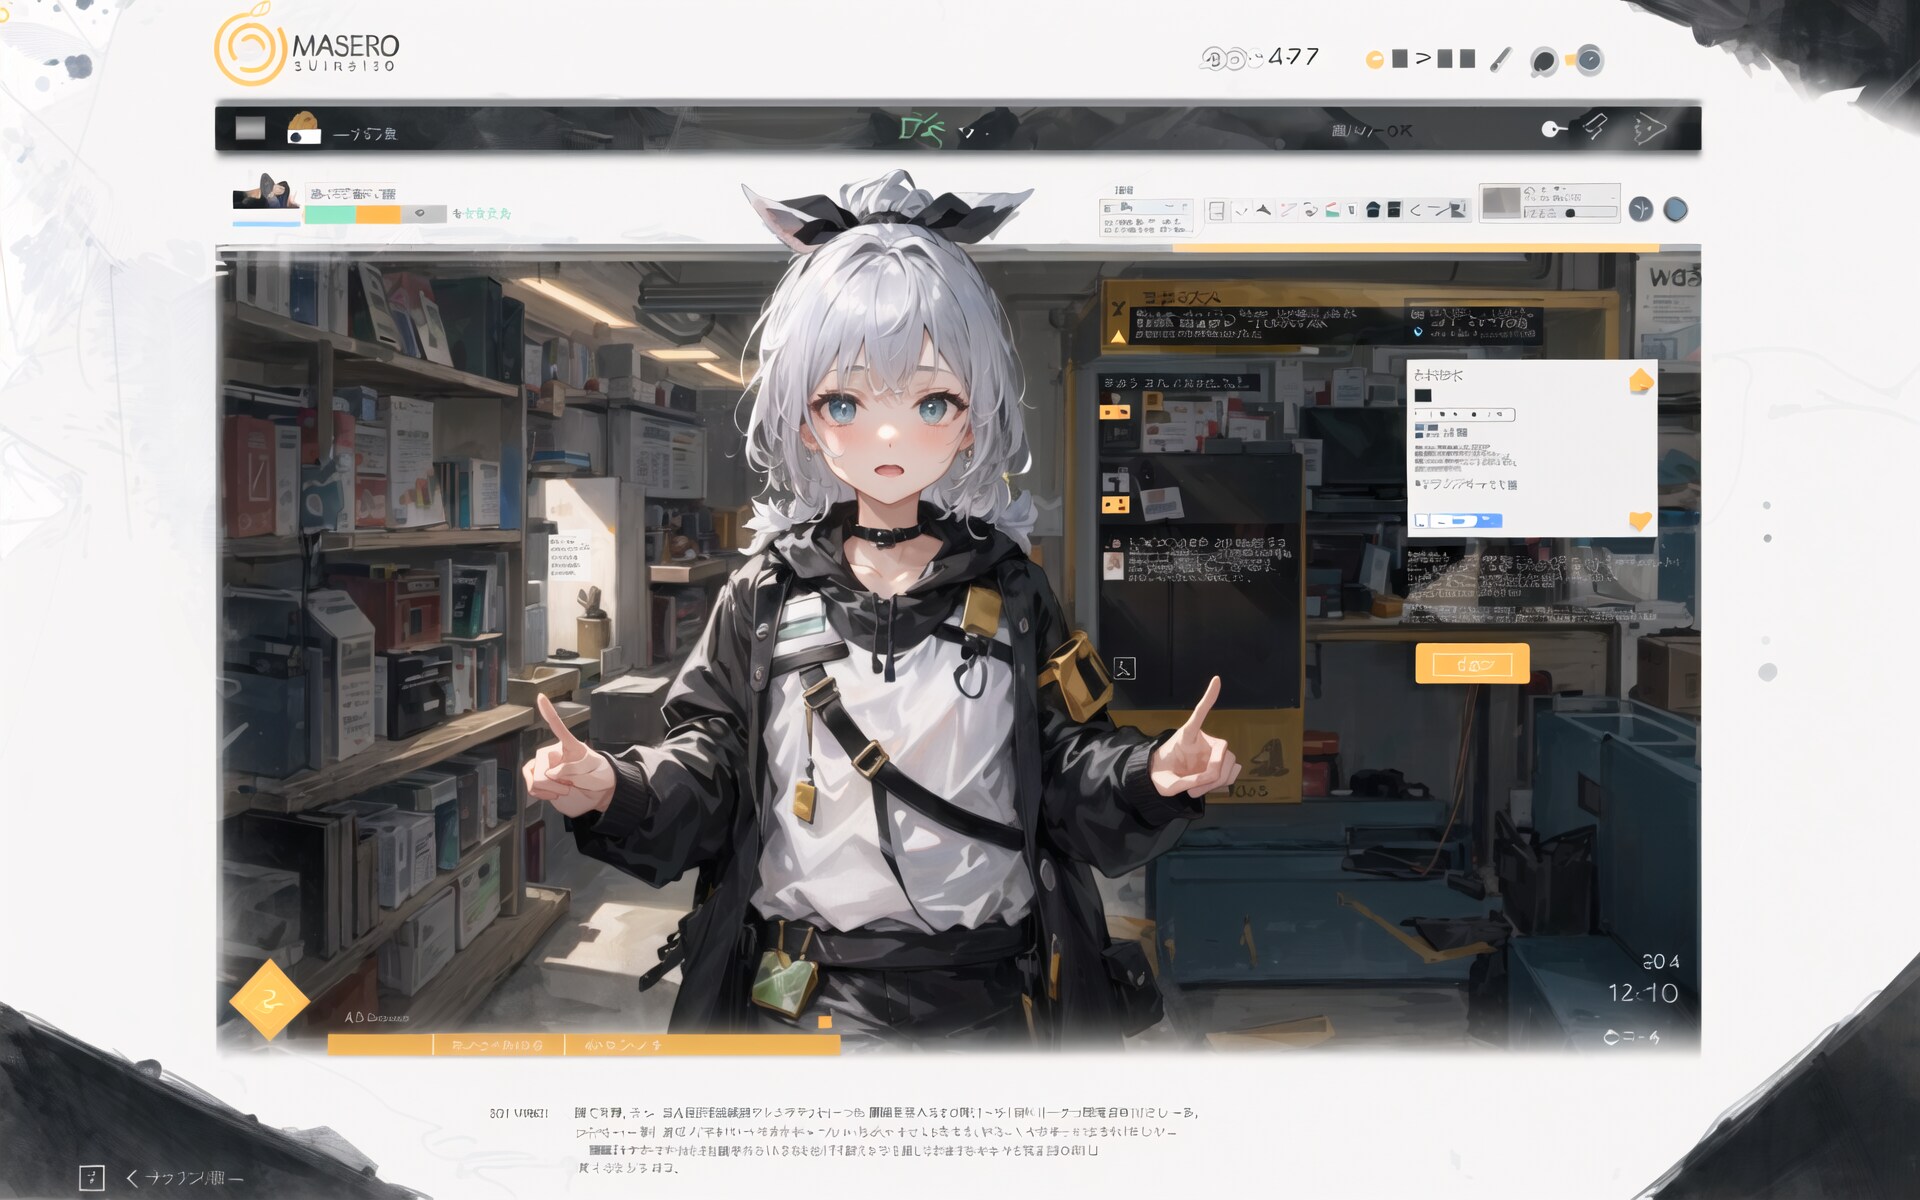Select the green-red eraser tool in toolbar
1920x1200 pixels.
coord(1332,210)
